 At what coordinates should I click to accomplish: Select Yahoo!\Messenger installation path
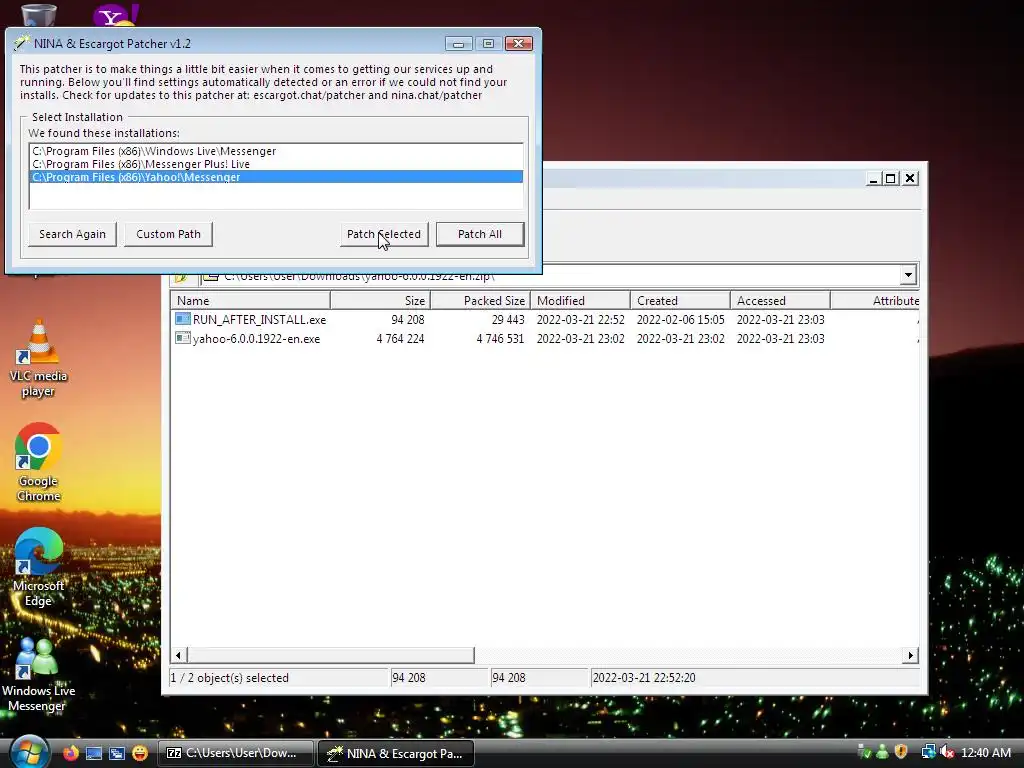pos(276,177)
